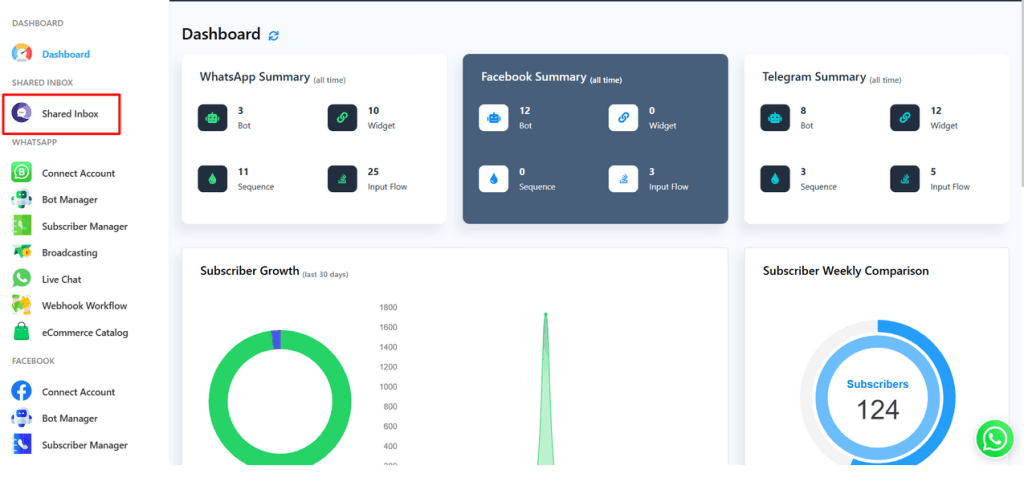Click the Facebook Sequence droplet icon

pyautogui.click(x=494, y=178)
